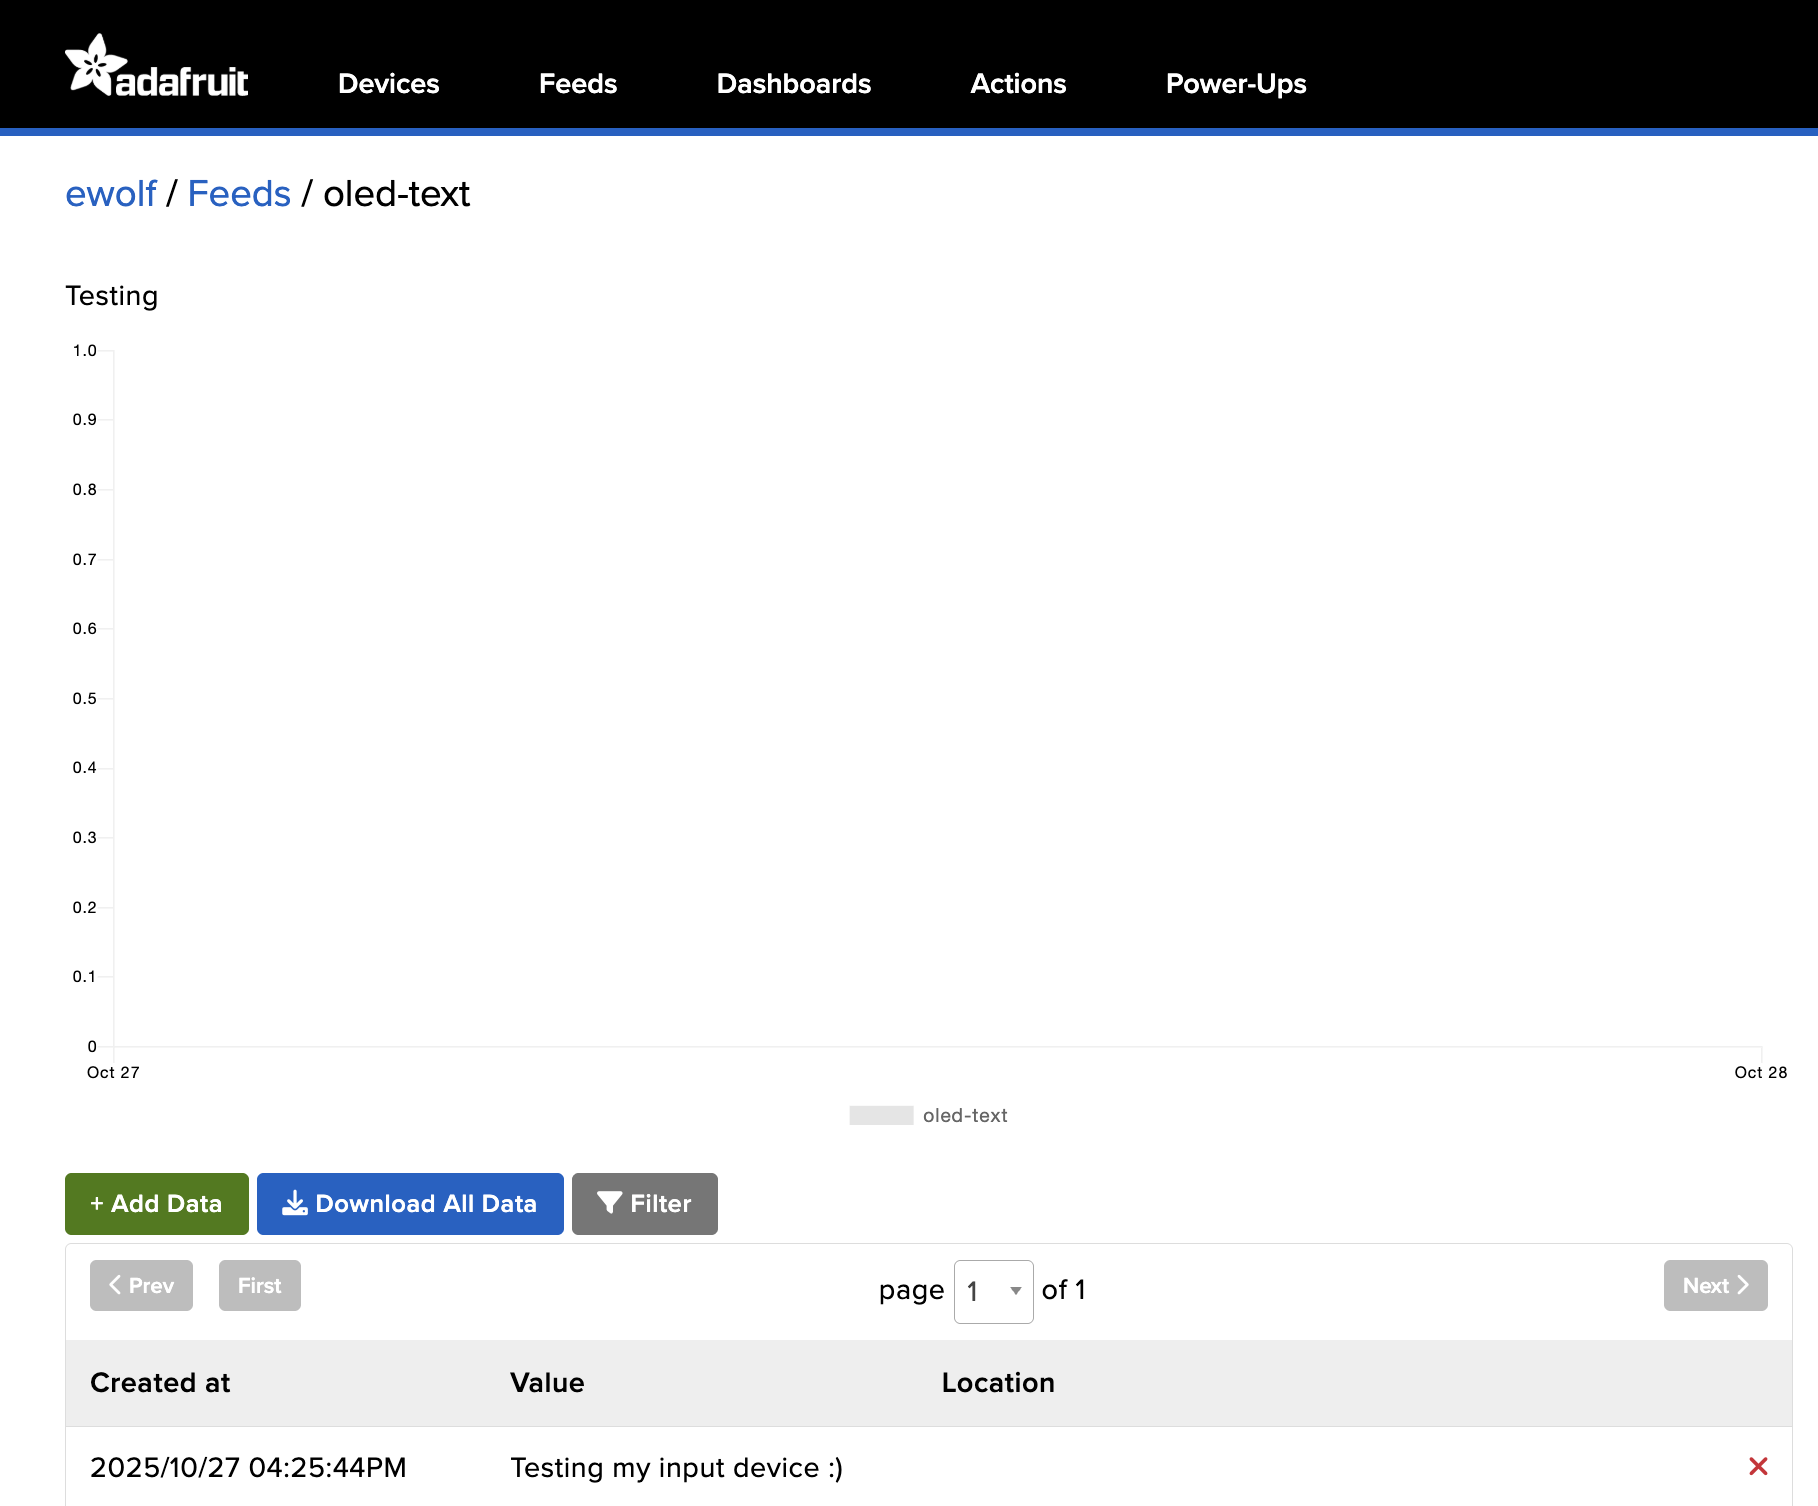Click the left chevron on Prev button
1818x1506 pixels.
point(115,1285)
